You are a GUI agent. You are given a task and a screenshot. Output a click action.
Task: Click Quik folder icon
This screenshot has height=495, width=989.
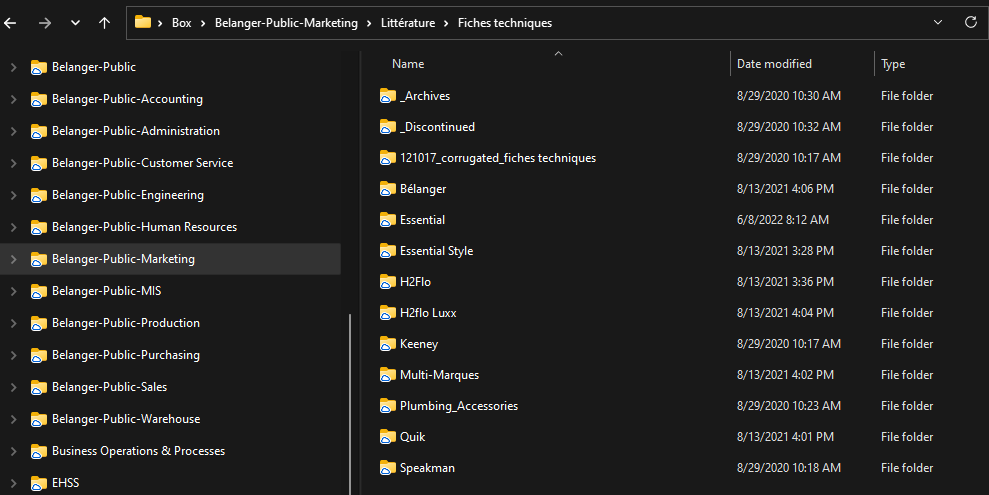coord(387,437)
